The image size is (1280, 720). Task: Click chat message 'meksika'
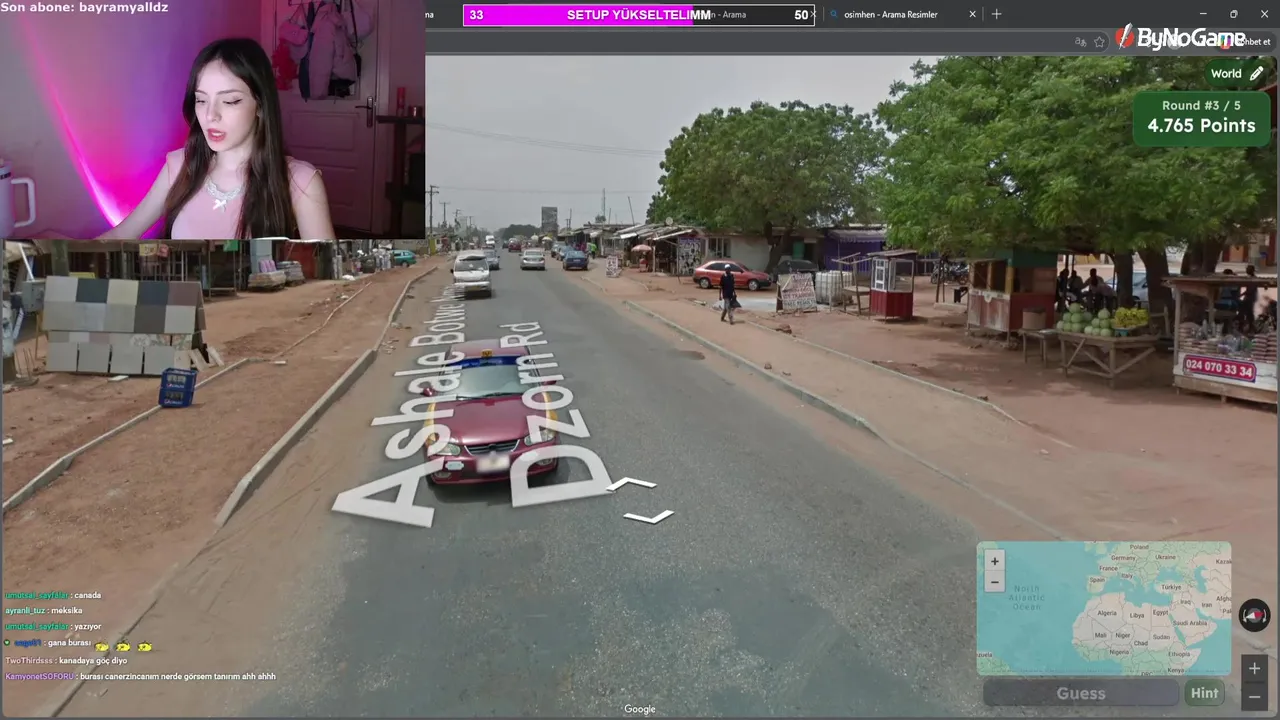click(66, 610)
